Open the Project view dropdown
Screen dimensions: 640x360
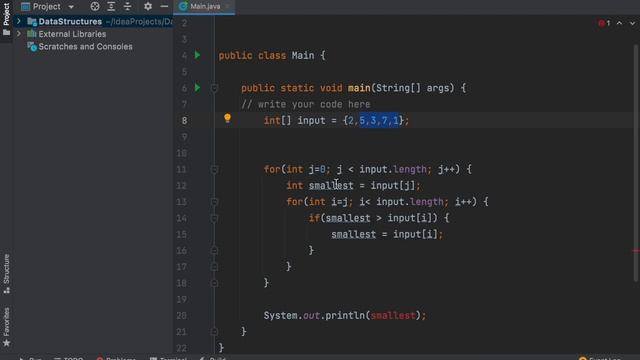click(71, 7)
